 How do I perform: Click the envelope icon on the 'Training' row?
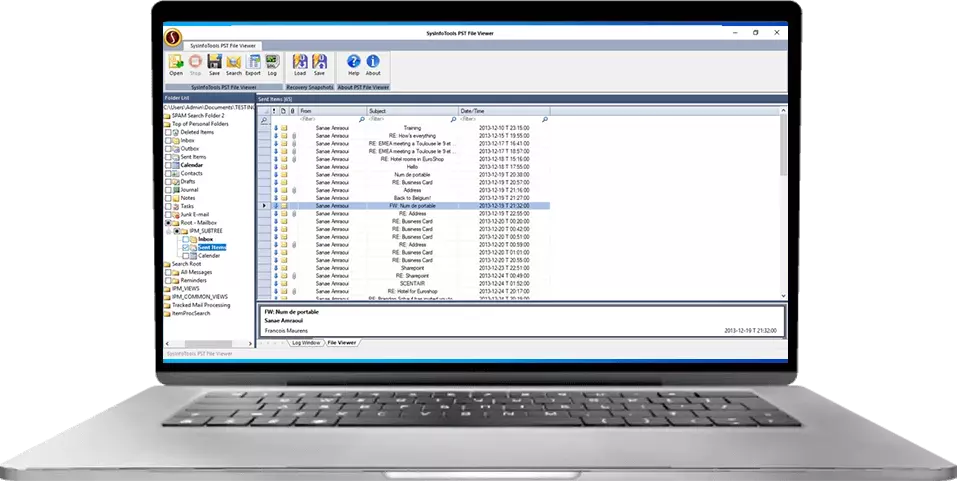(x=284, y=128)
